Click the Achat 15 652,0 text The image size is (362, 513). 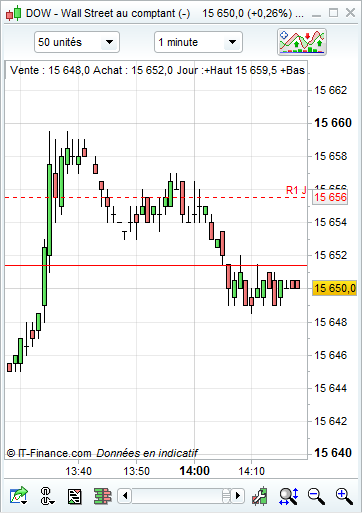(133, 70)
